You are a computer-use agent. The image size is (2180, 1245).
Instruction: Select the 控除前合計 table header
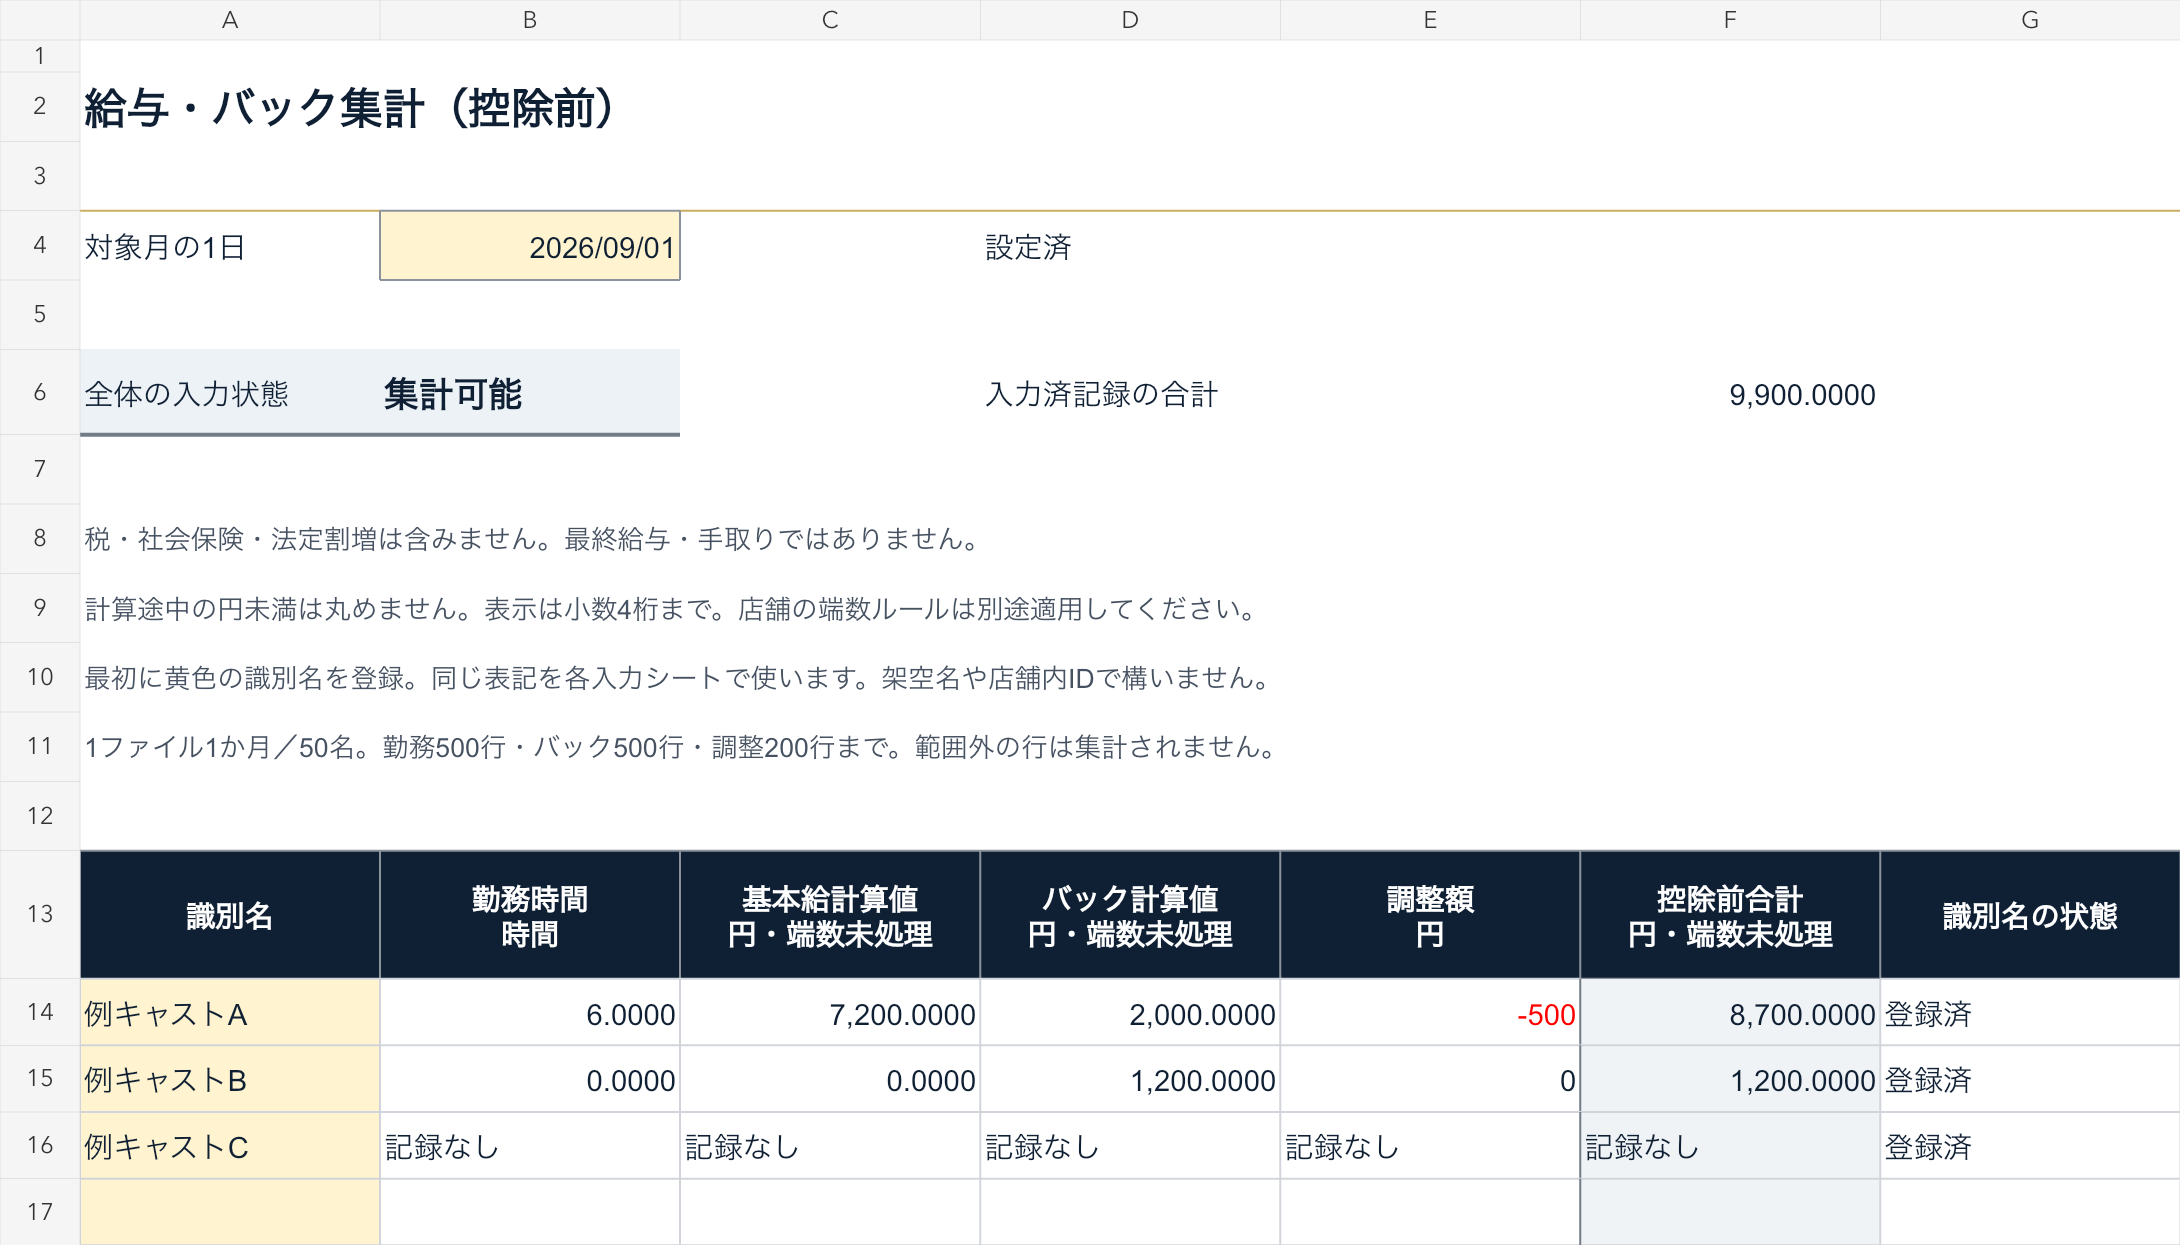coord(1730,915)
